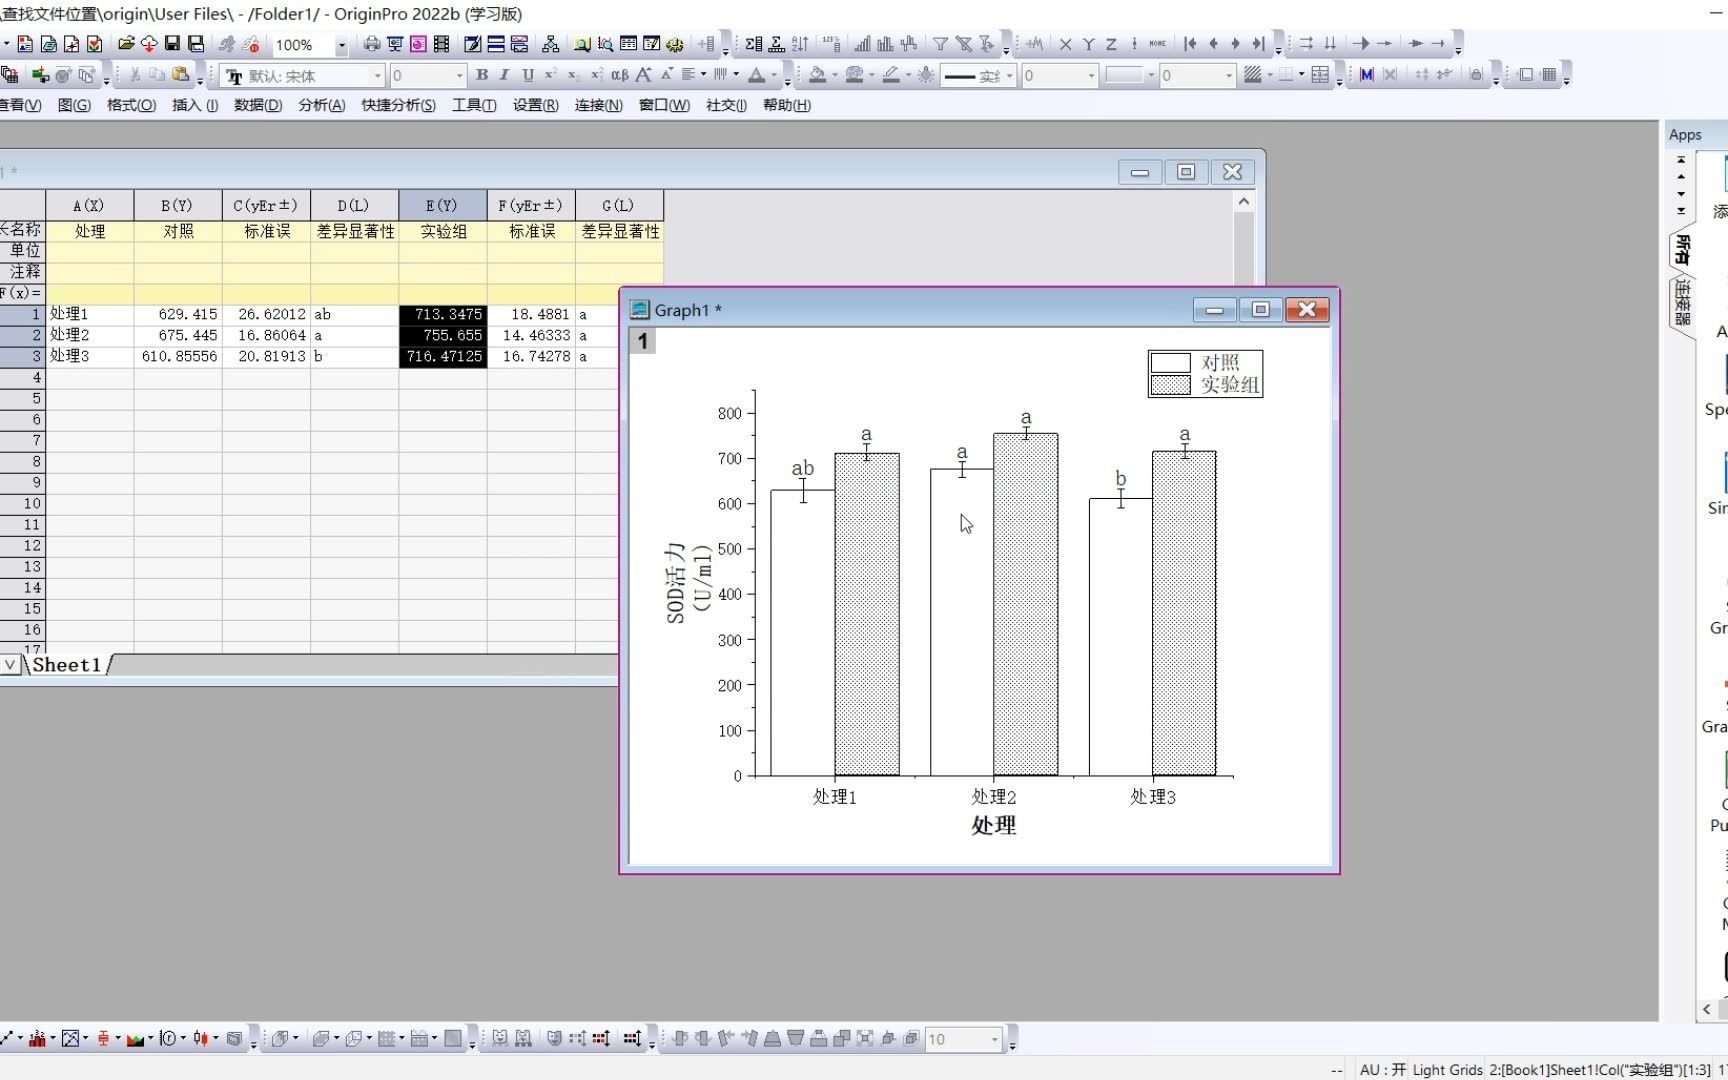Image resolution: width=1728 pixels, height=1080 pixels.
Task: Open the 分析(A) Analysis menu
Action: [321, 105]
